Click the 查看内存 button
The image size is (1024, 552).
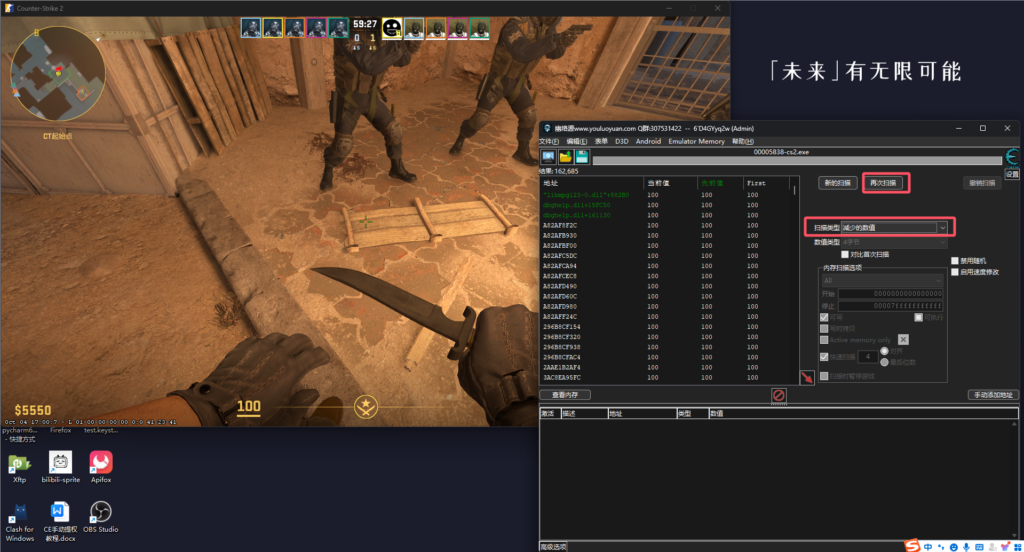tap(565, 395)
